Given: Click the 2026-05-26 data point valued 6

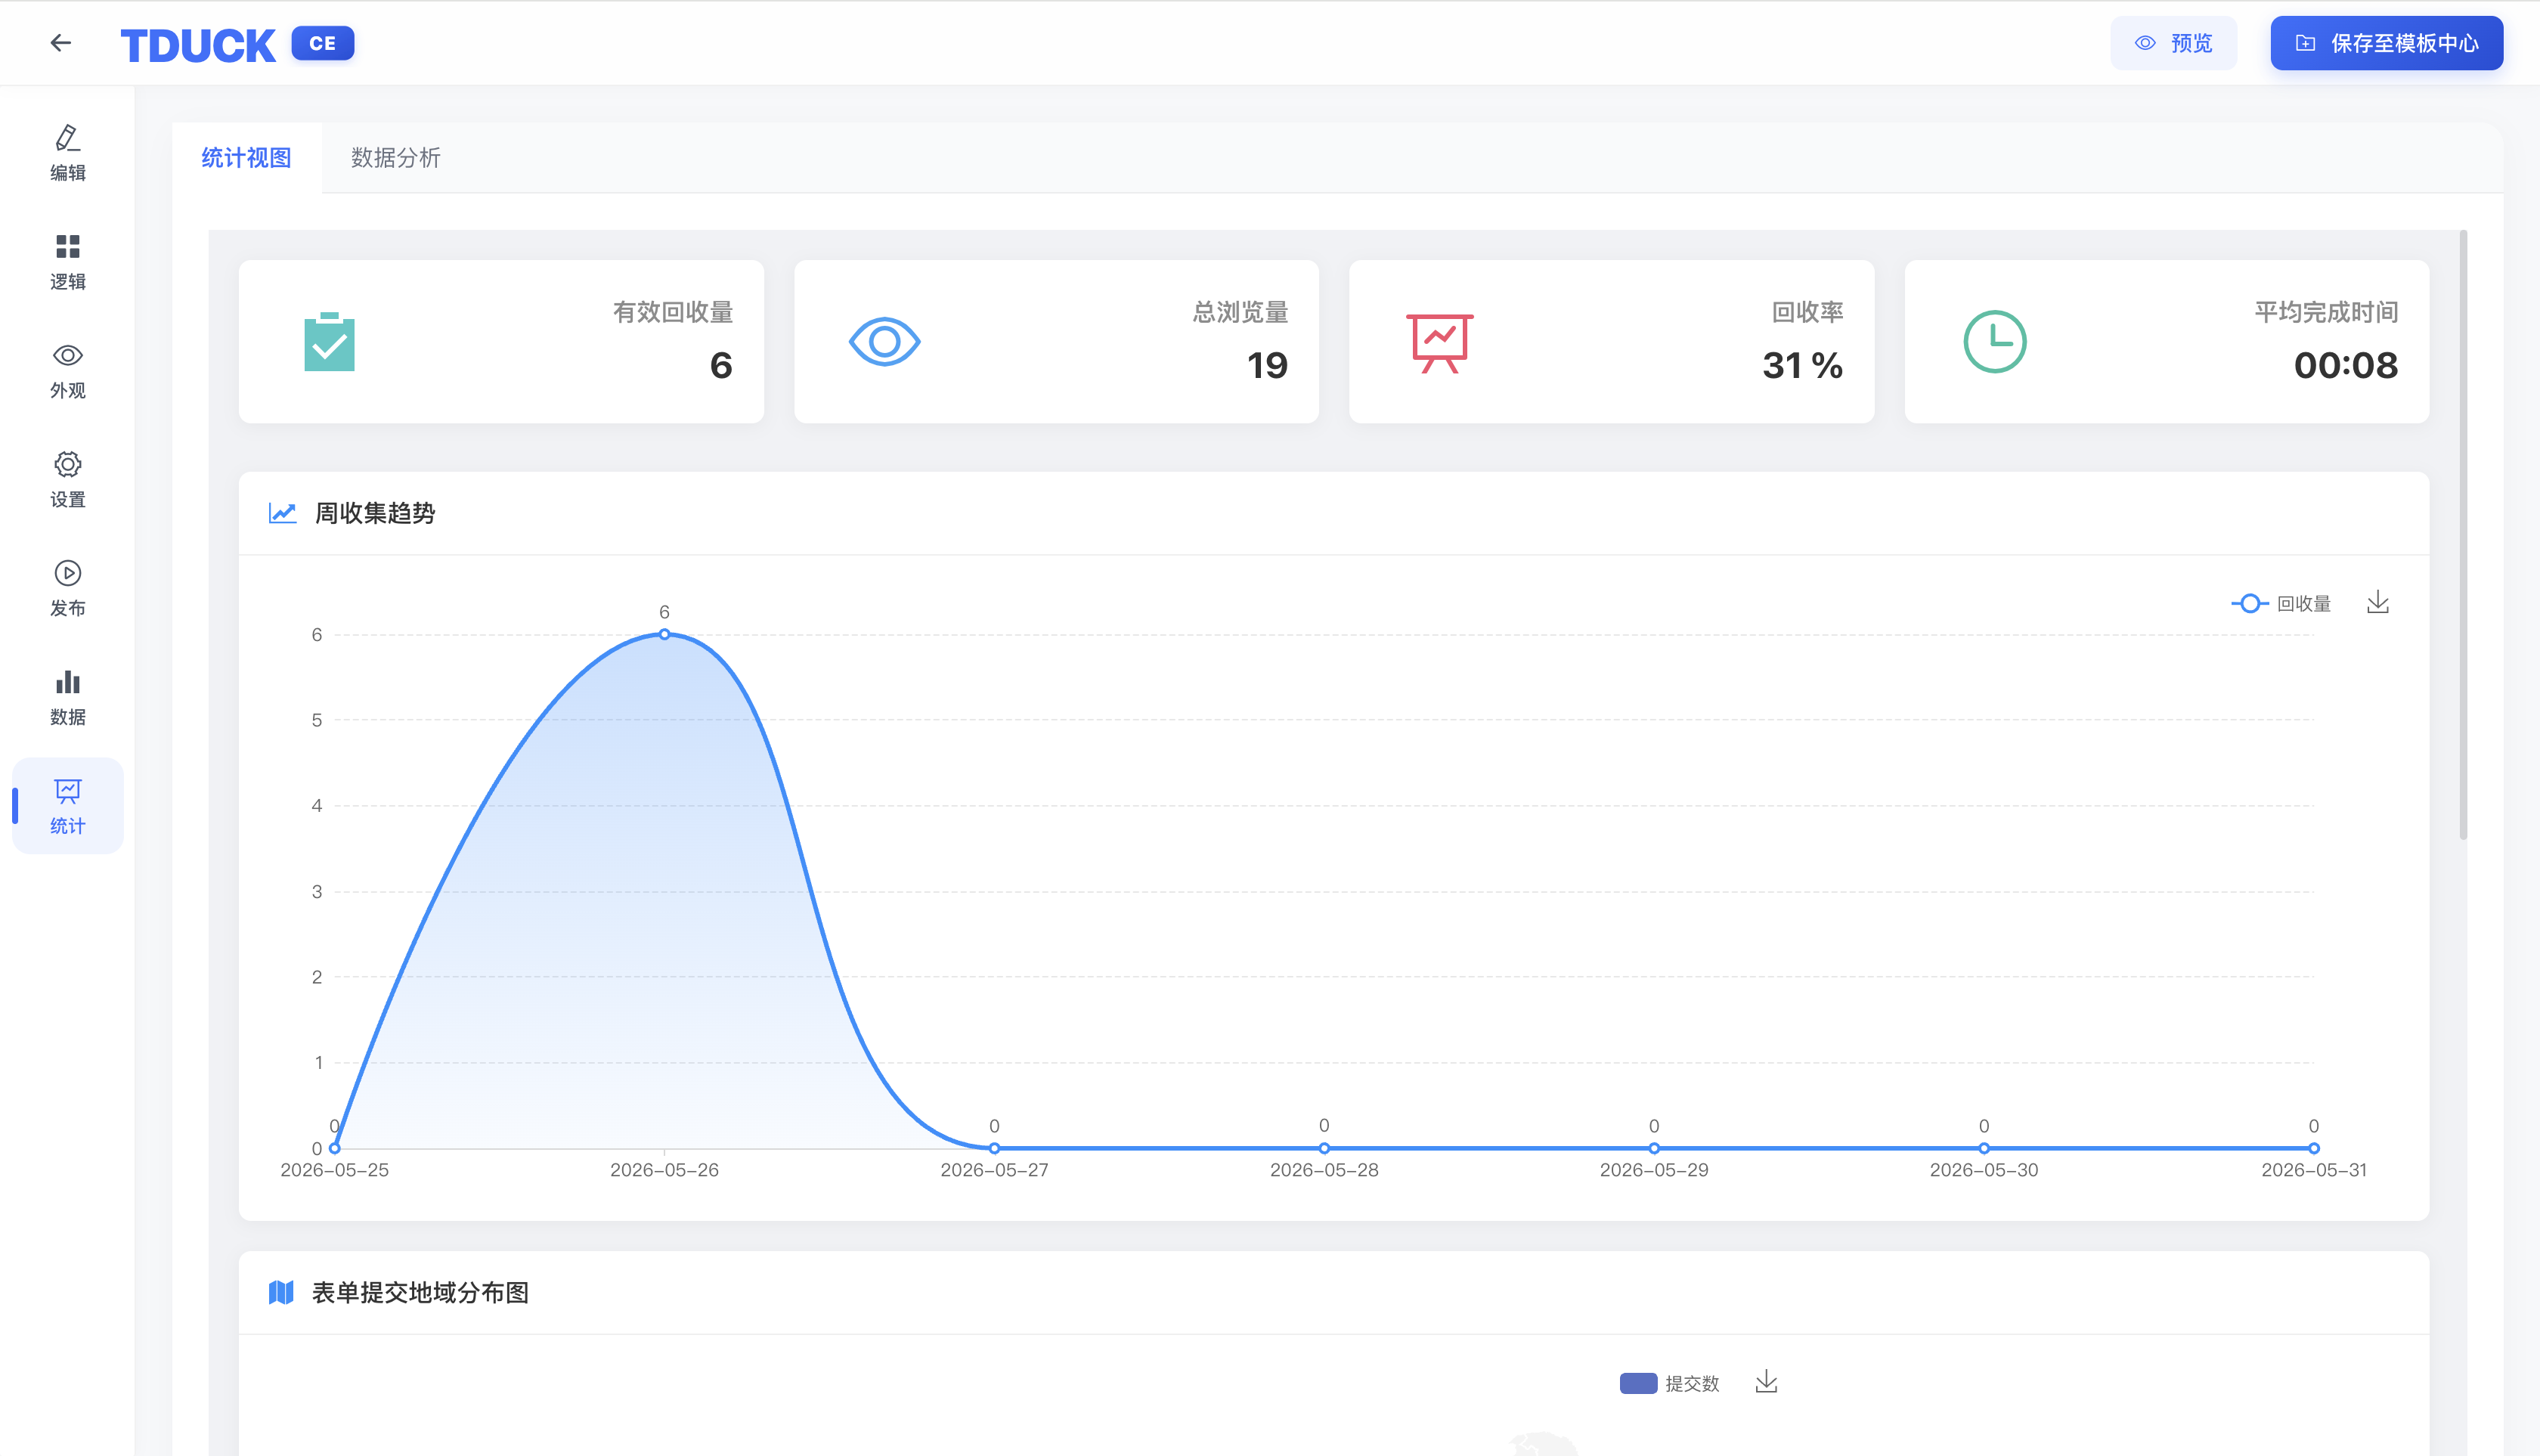Looking at the screenshot, I should click(x=664, y=634).
